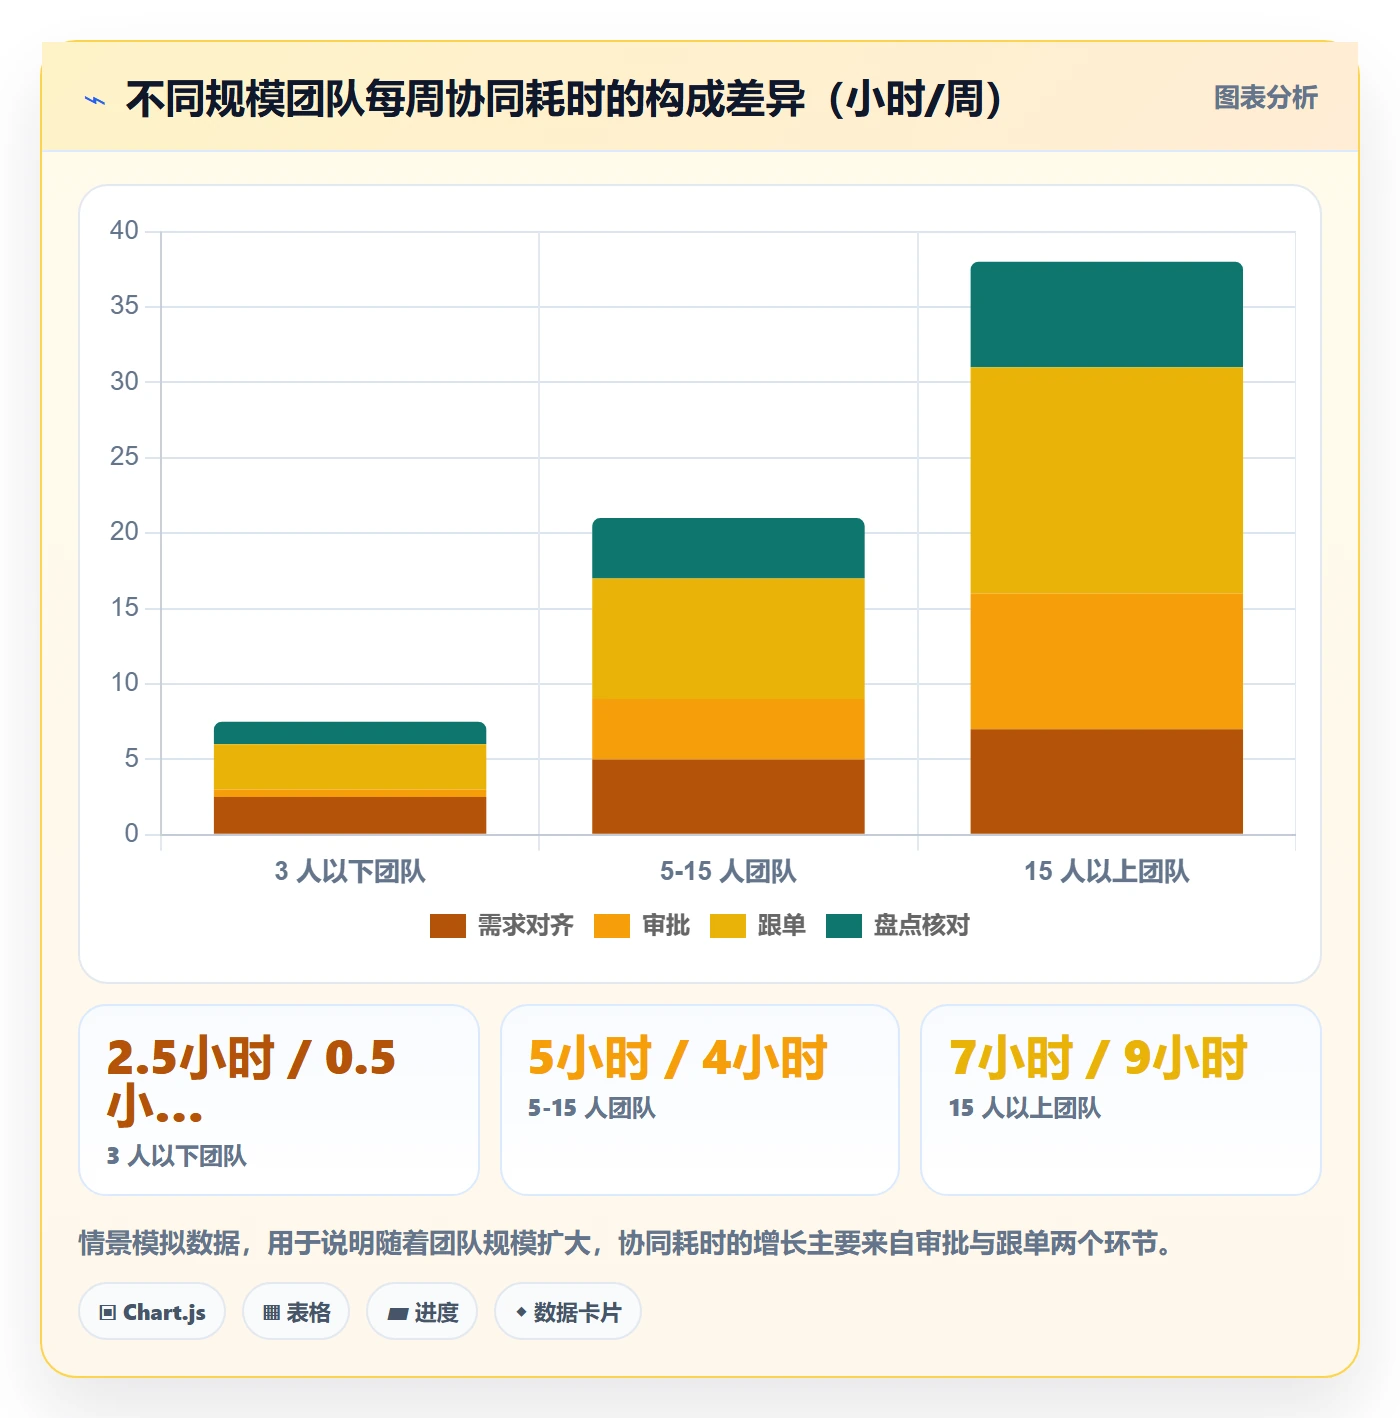Click the y-axis tick label 20
This screenshot has height=1418, width=1400.
pos(124,532)
